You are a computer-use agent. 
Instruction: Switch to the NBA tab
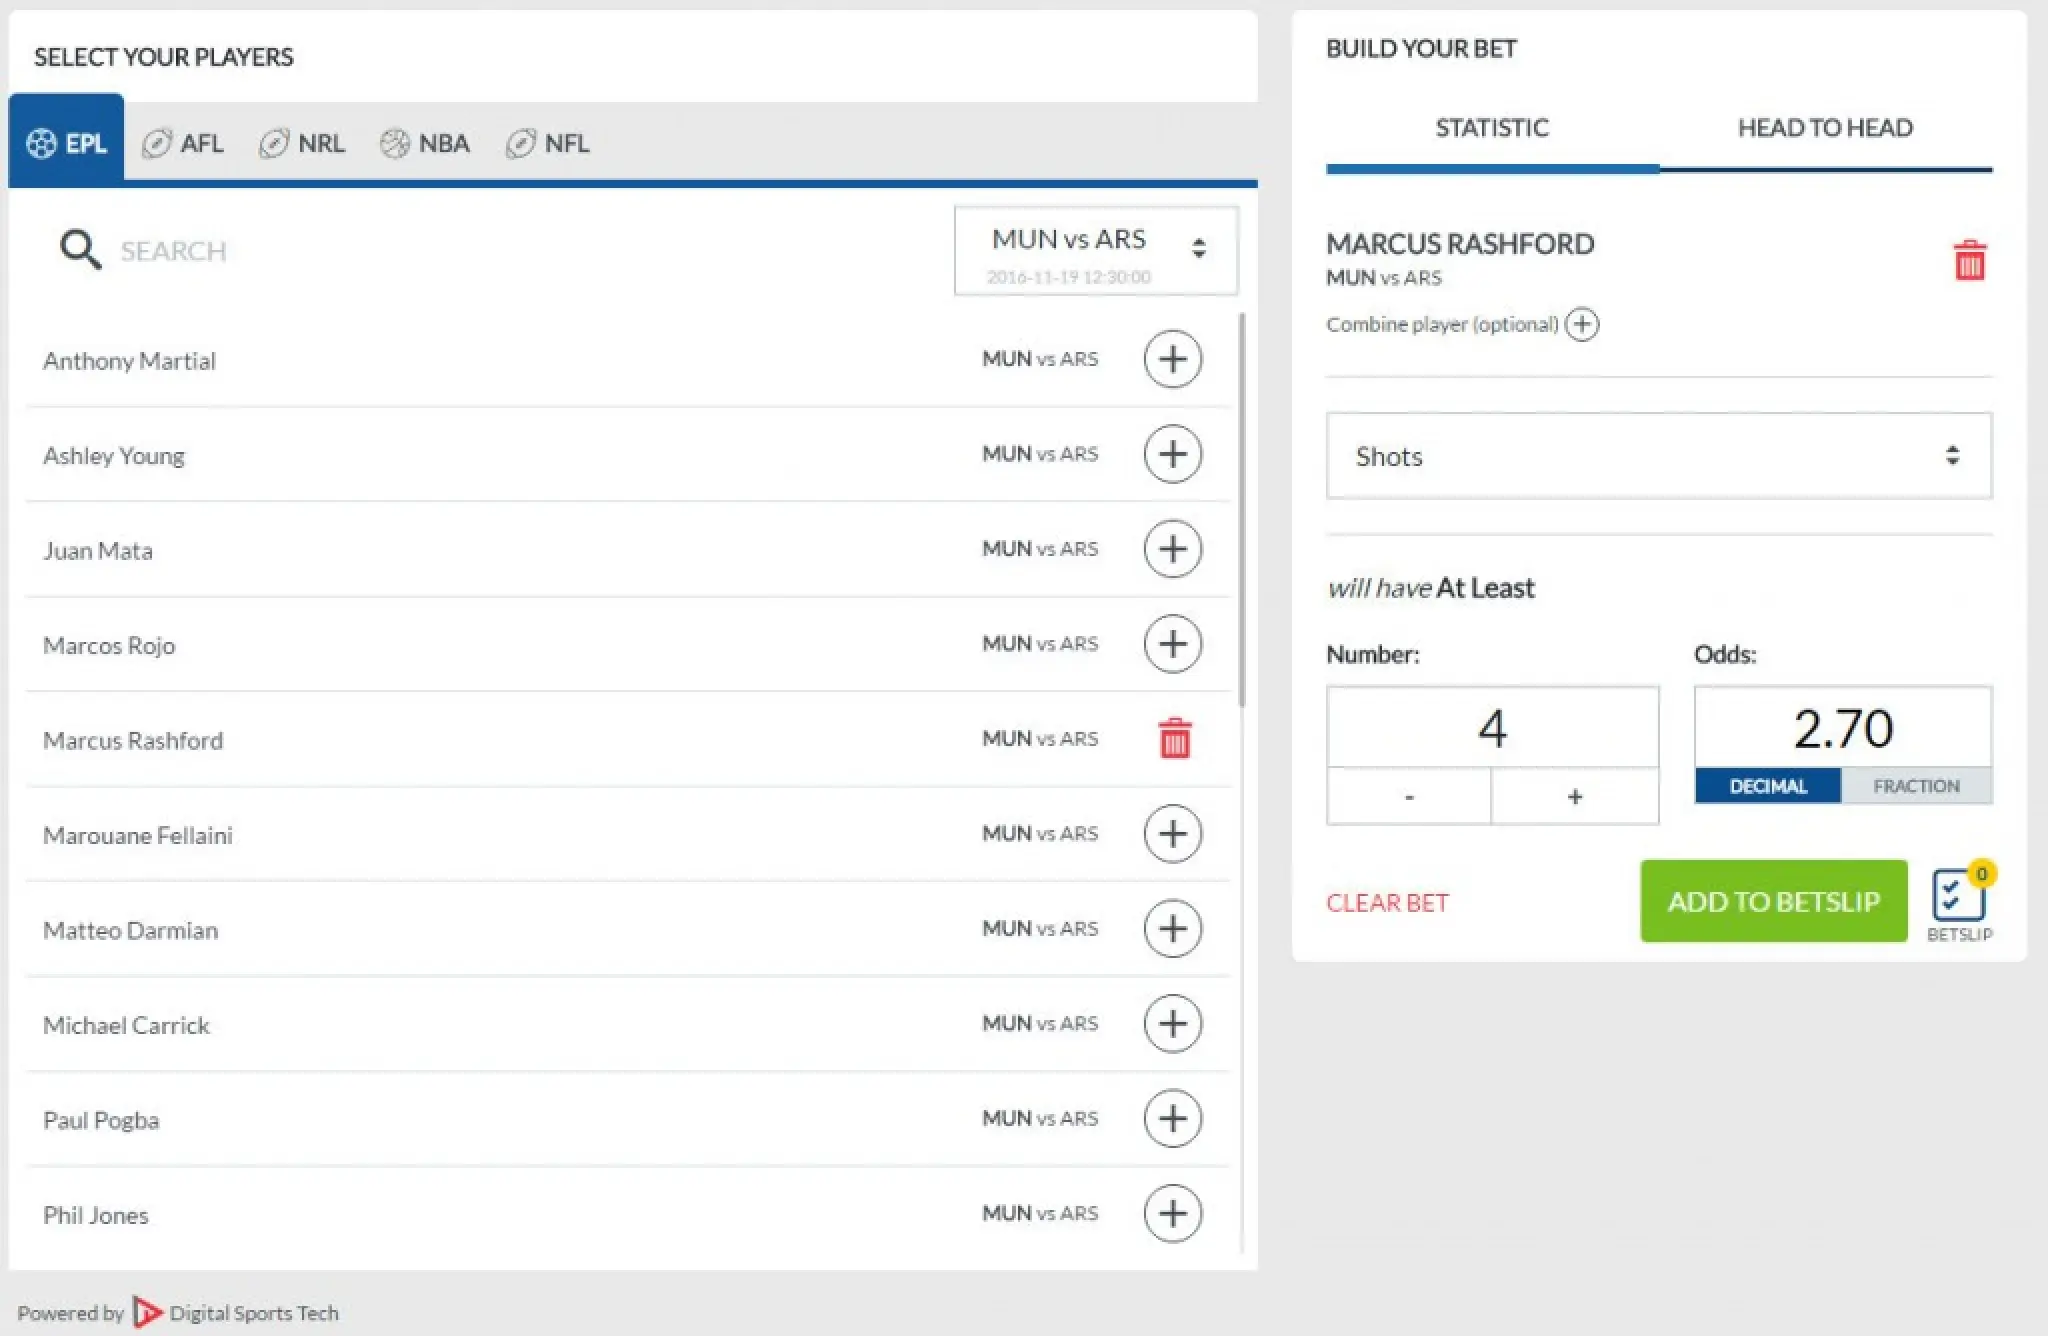pos(425,143)
